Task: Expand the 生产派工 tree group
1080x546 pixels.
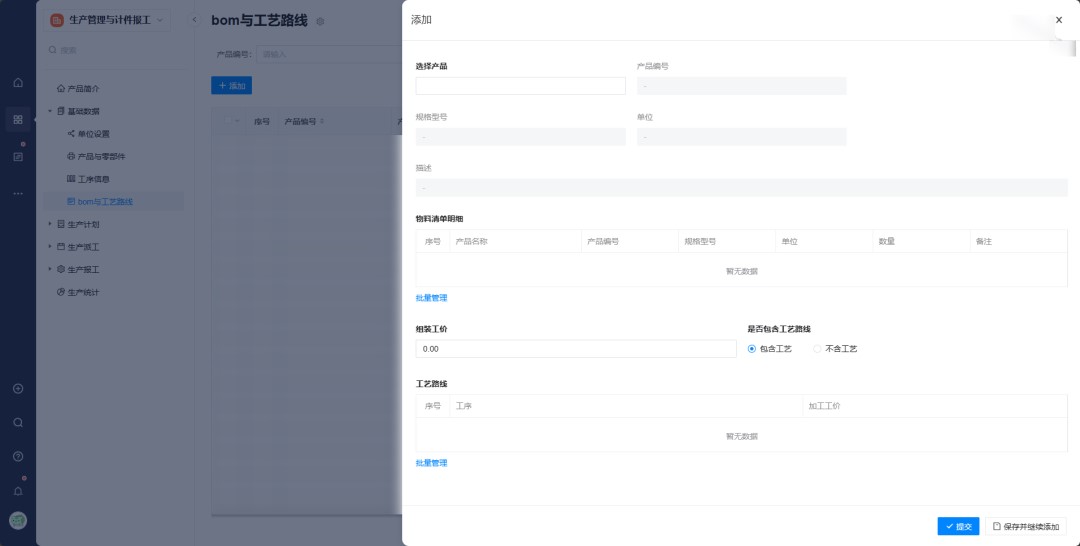Action: [x=50, y=246]
